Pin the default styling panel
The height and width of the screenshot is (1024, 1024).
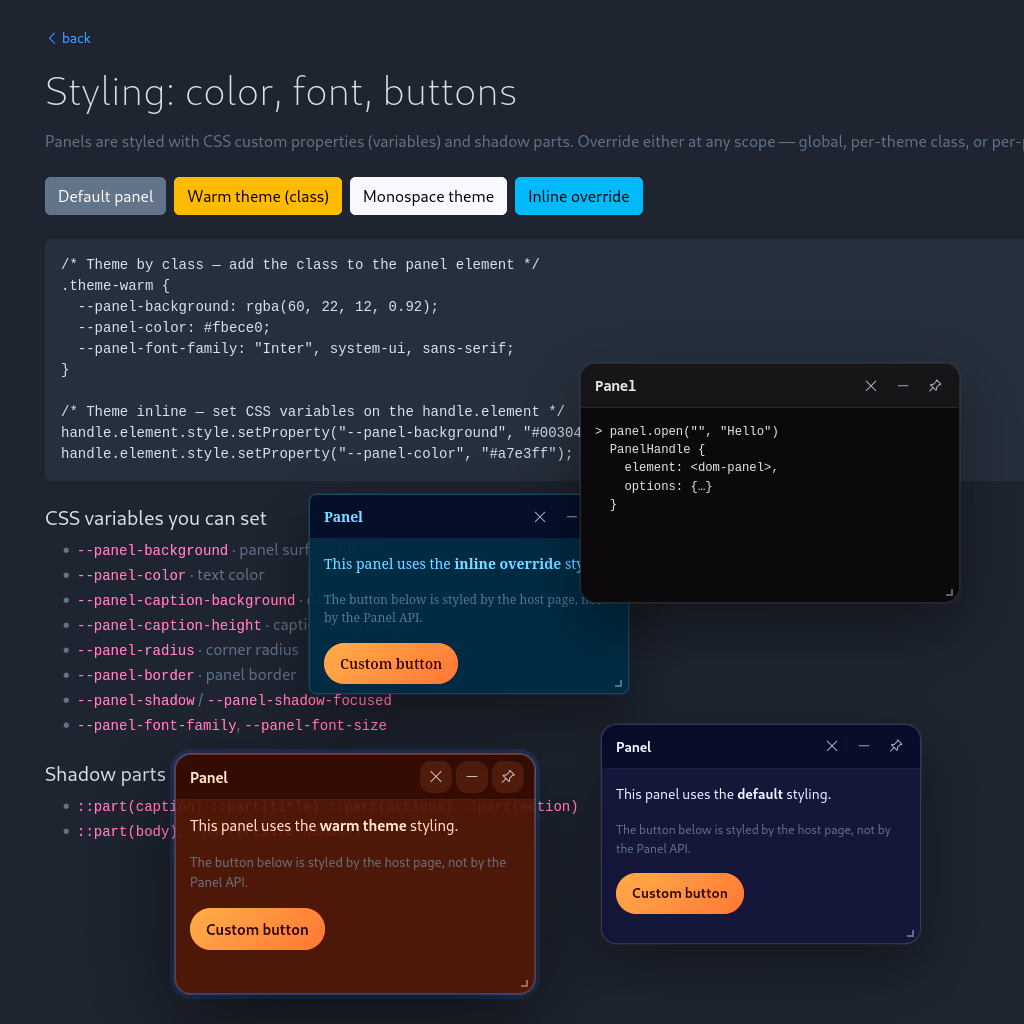pos(895,746)
